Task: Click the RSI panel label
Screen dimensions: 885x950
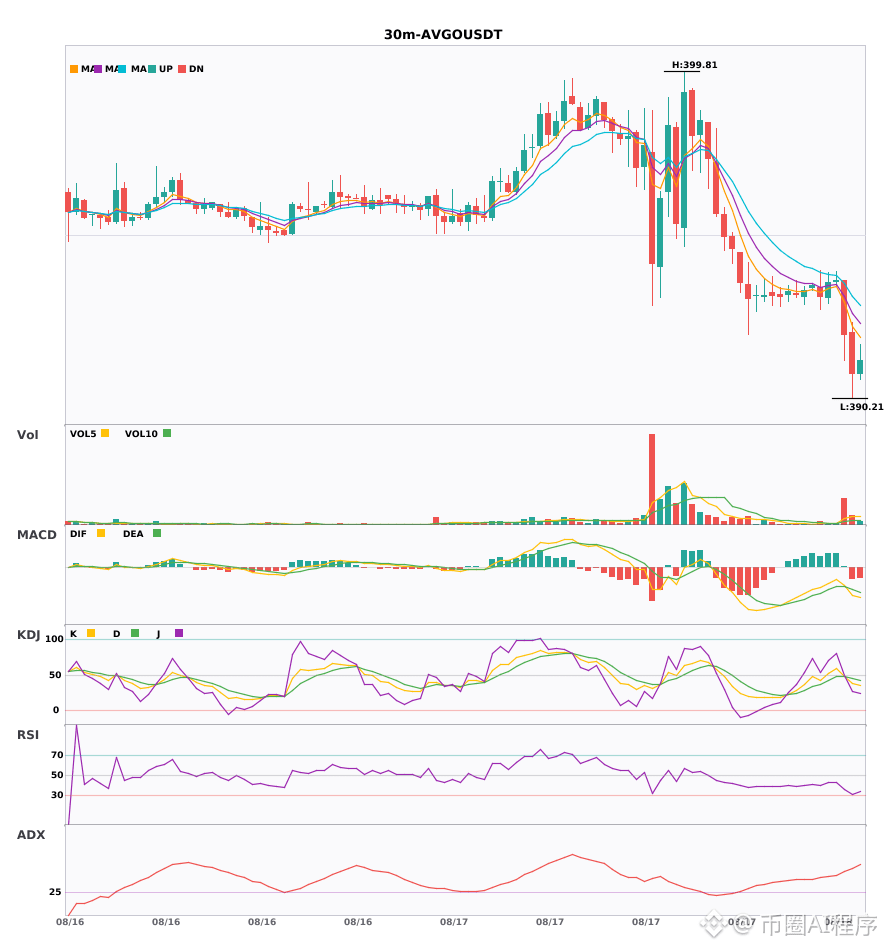Action: click(28, 735)
